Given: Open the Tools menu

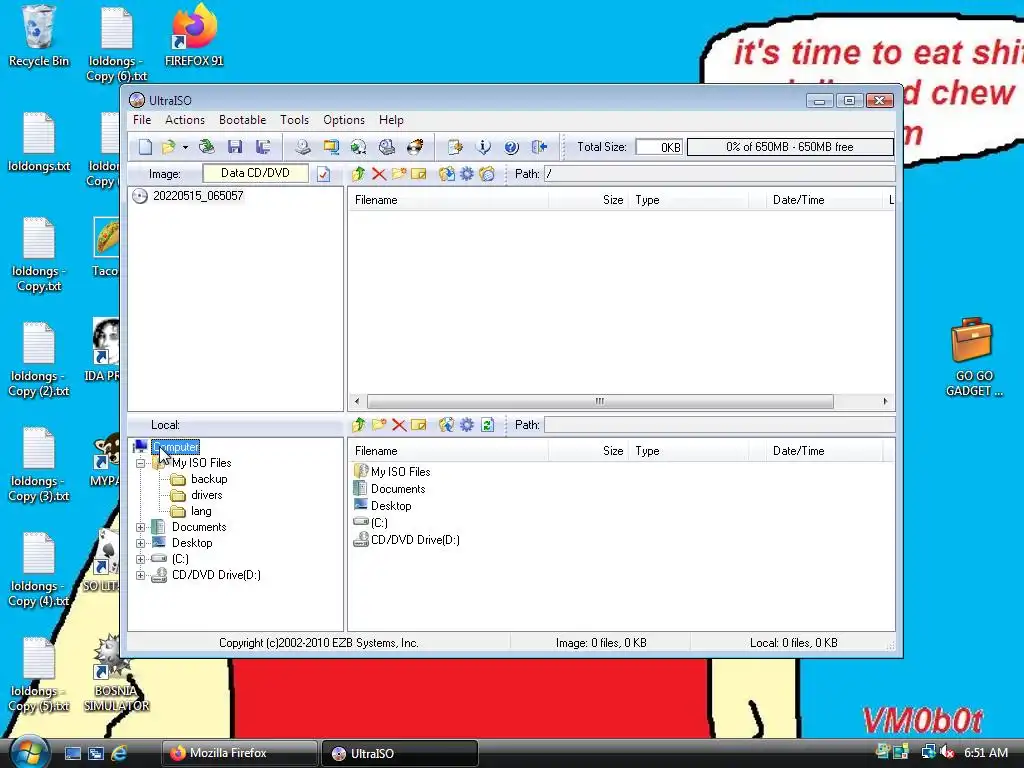Looking at the screenshot, I should point(295,120).
